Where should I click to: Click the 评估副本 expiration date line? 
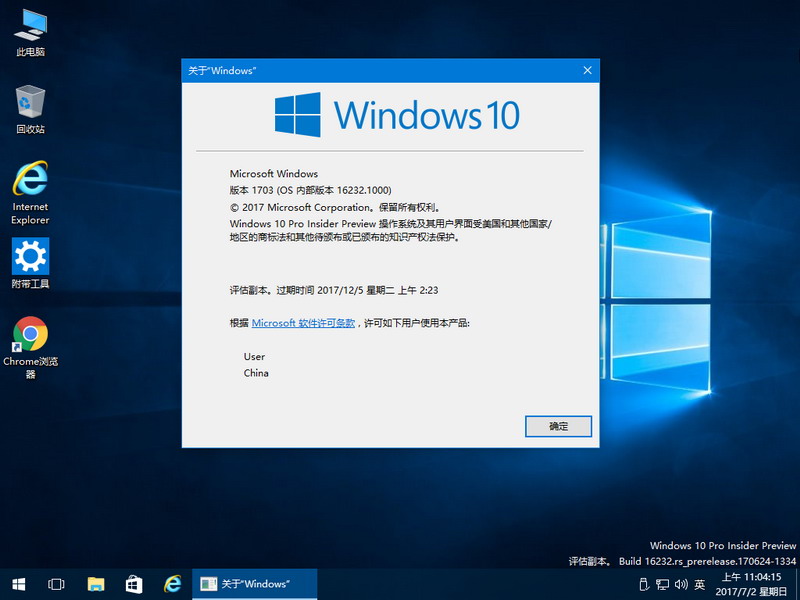click(x=334, y=290)
